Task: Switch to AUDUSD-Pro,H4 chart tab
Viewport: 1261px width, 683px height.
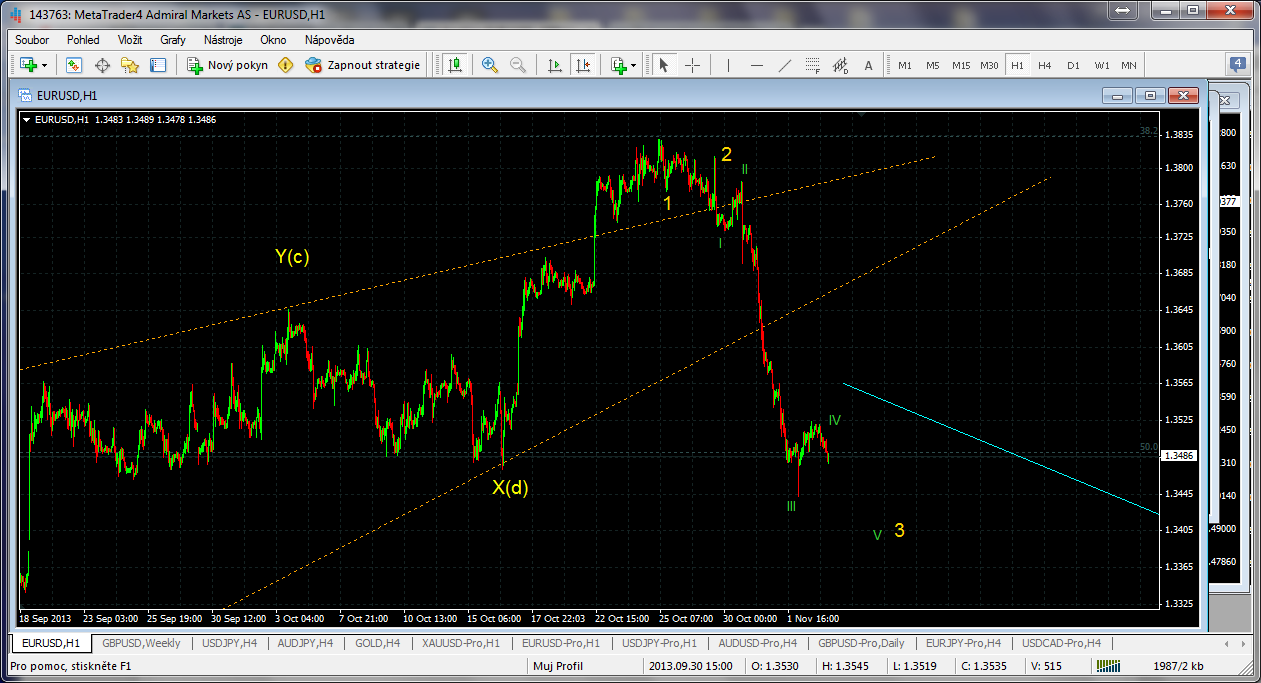Action: (756, 643)
